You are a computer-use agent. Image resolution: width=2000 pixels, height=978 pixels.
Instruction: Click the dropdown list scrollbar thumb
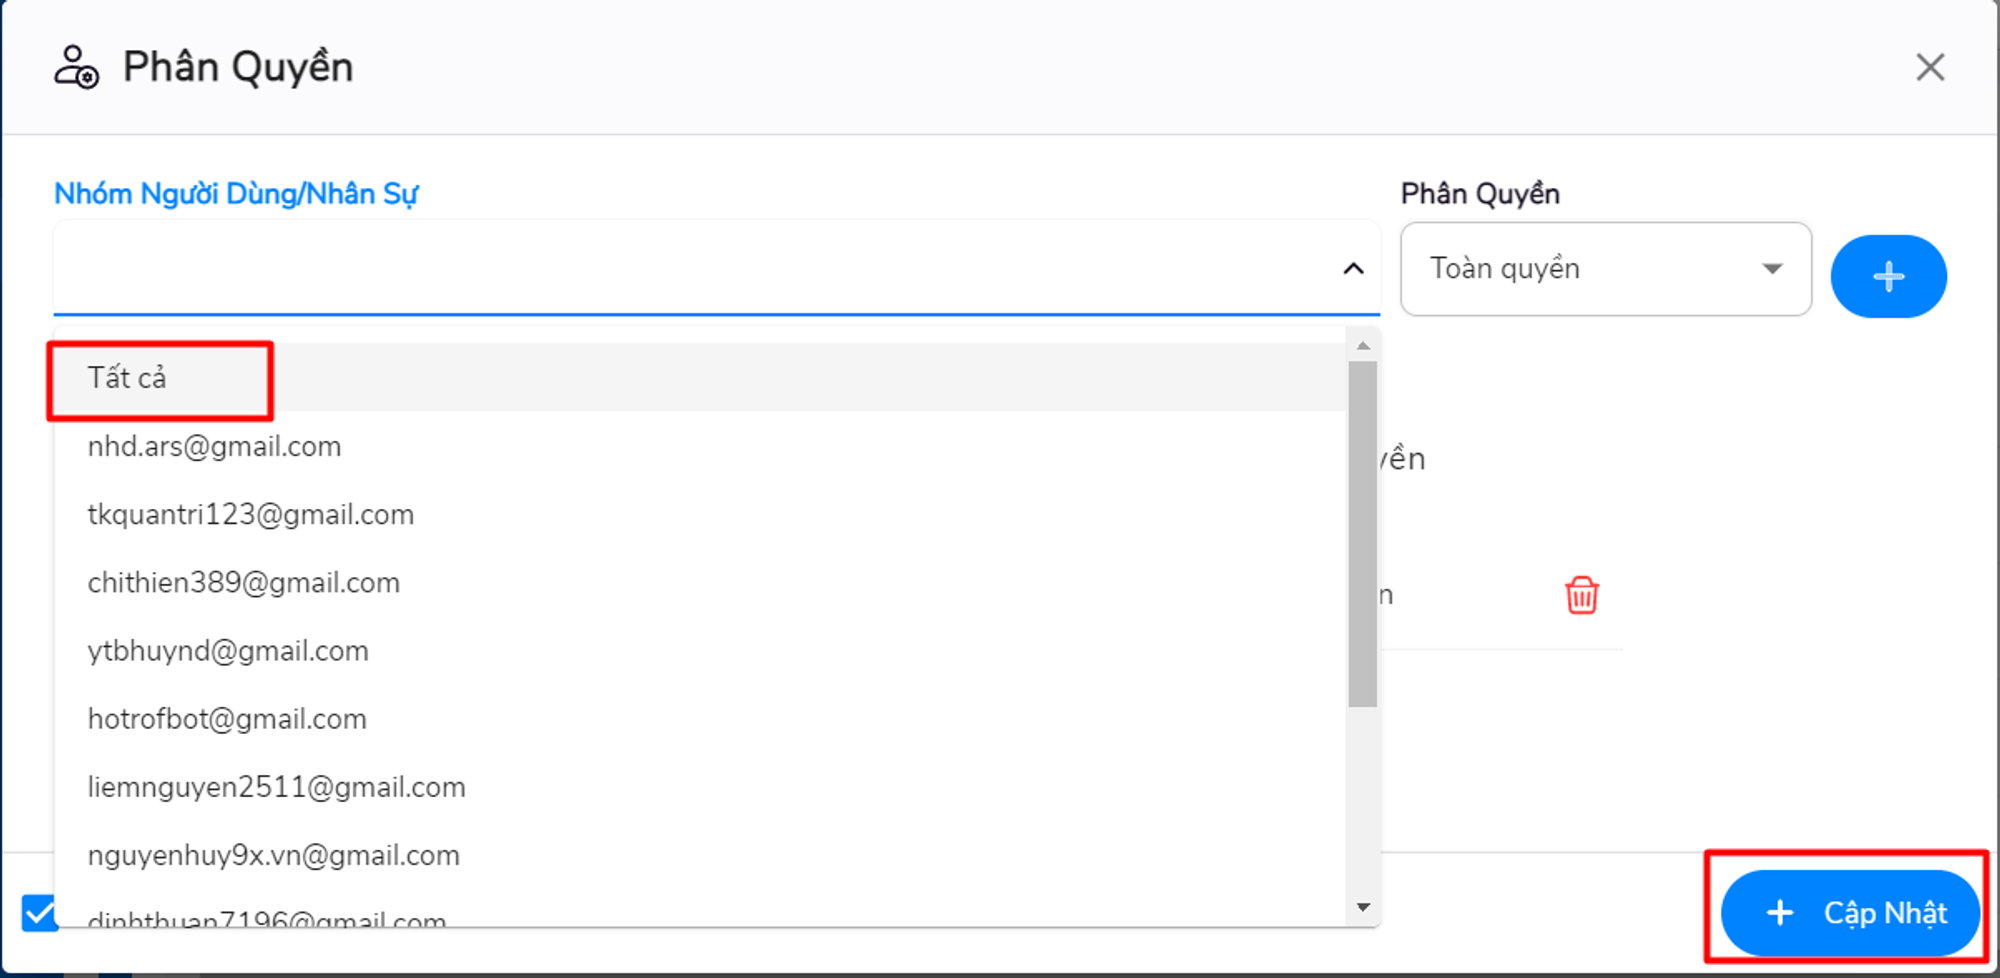tap(1362, 535)
